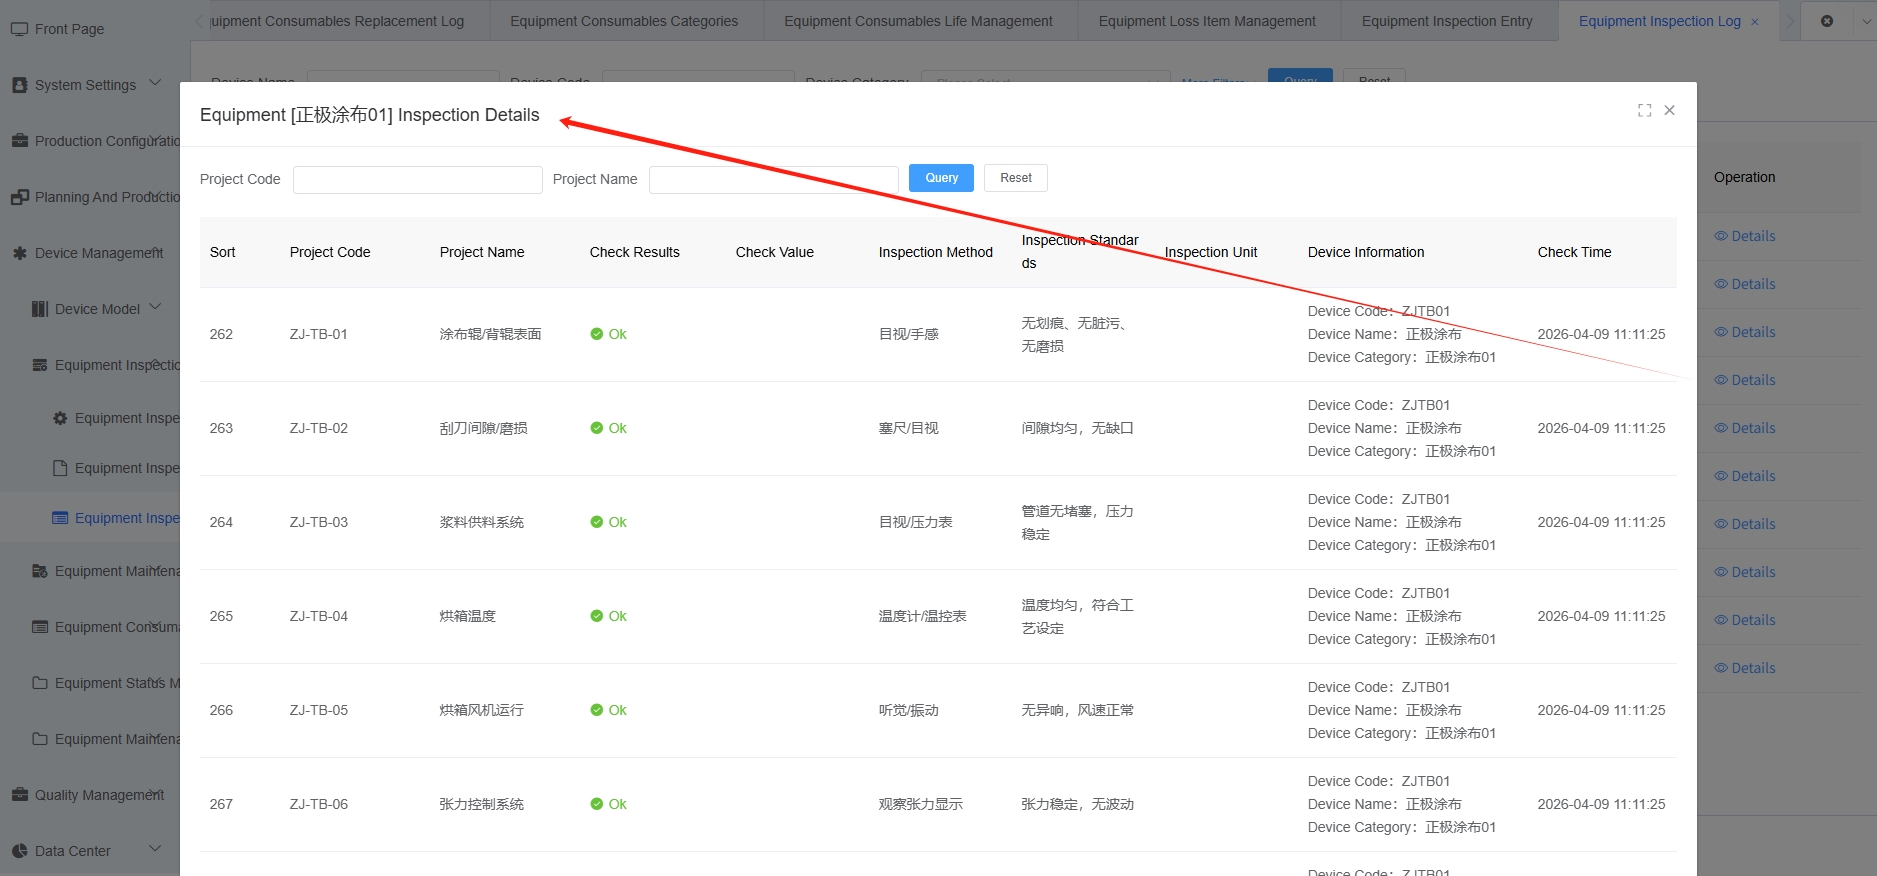Click Sort value 267
Image resolution: width=1877 pixels, height=876 pixels.
click(221, 804)
